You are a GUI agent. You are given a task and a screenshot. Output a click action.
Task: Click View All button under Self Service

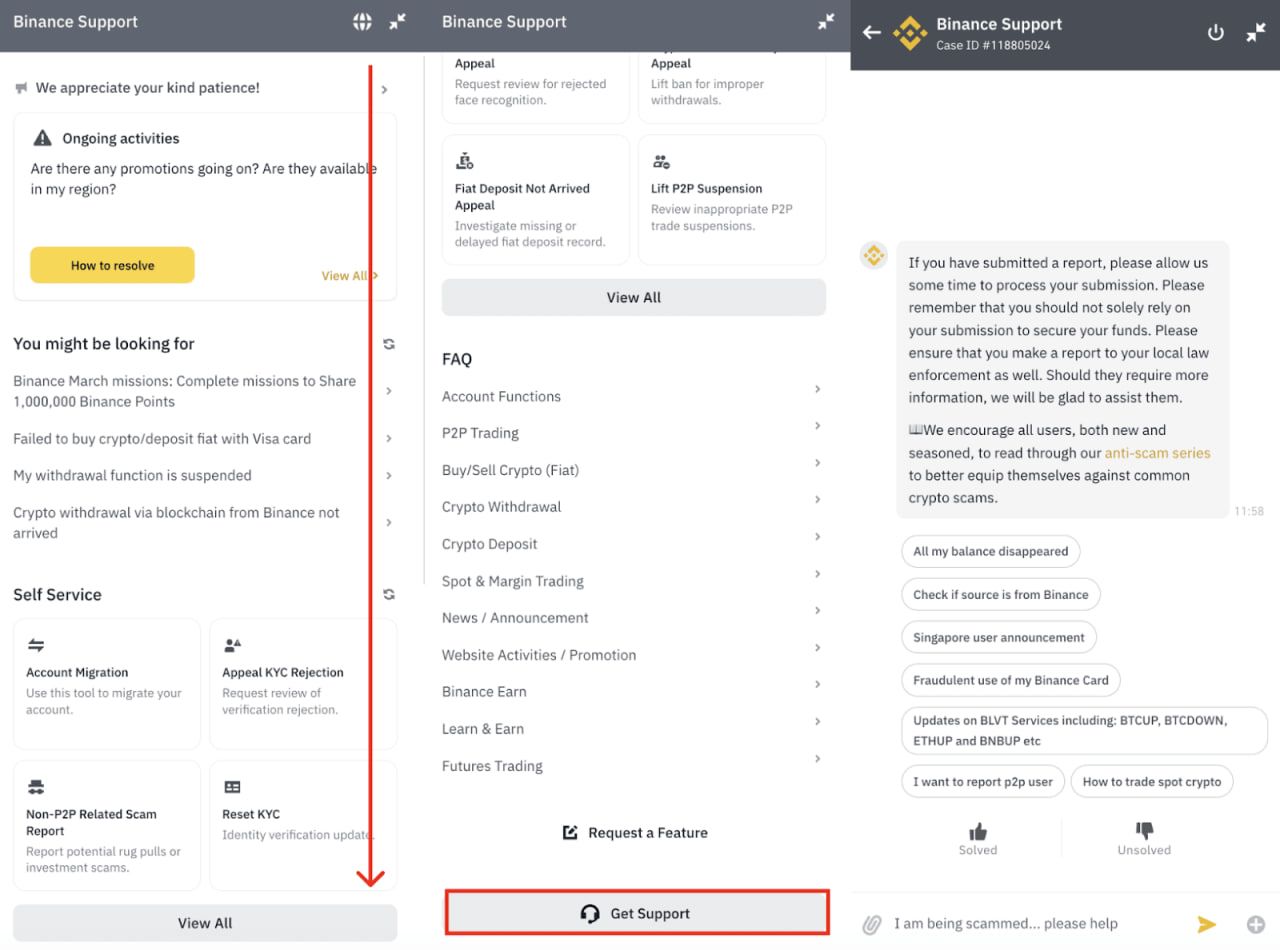tap(205, 923)
